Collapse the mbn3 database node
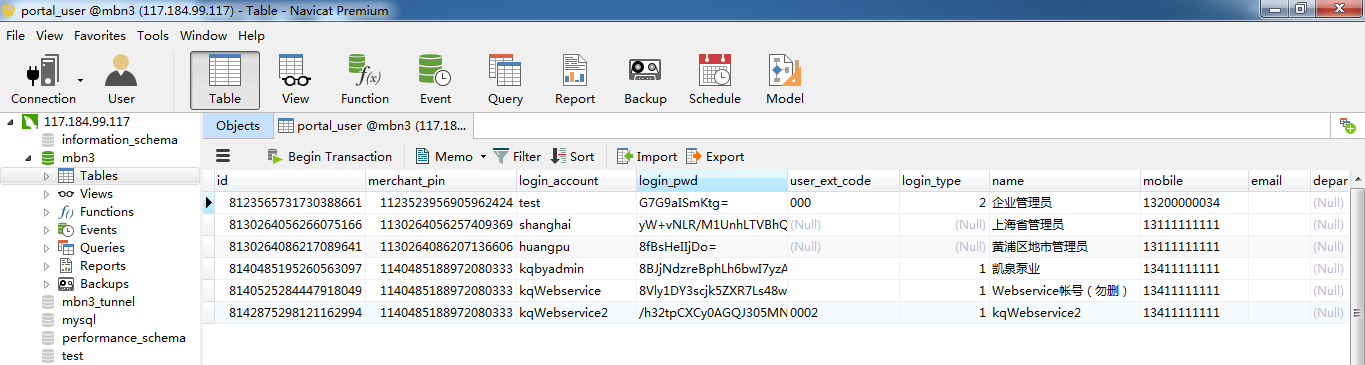1365x365 pixels. tap(28, 158)
